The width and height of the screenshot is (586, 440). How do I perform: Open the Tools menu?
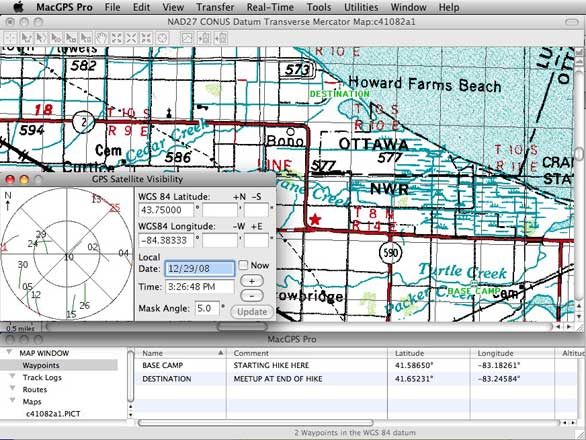(319, 7)
